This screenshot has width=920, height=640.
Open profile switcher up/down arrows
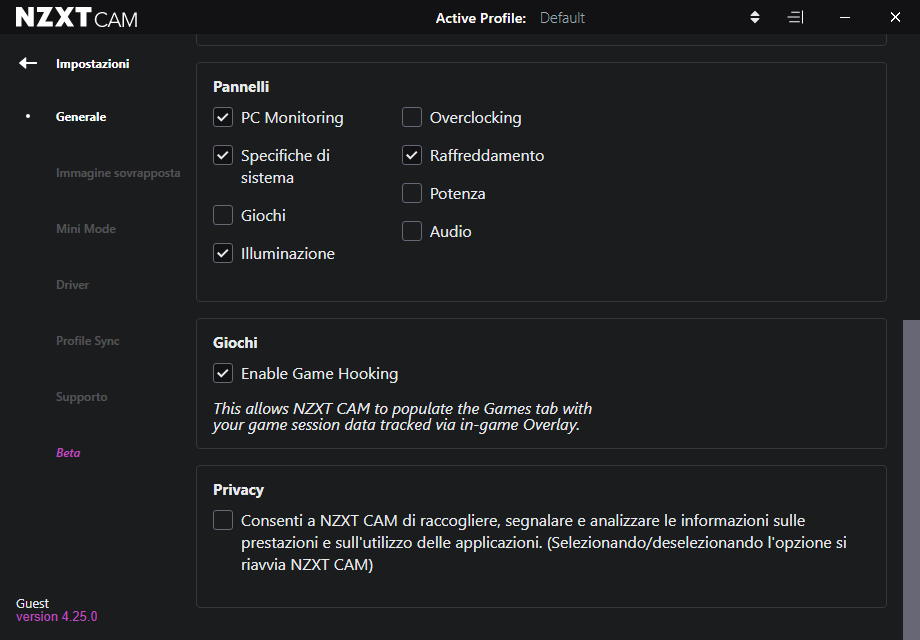[x=755, y=17]
